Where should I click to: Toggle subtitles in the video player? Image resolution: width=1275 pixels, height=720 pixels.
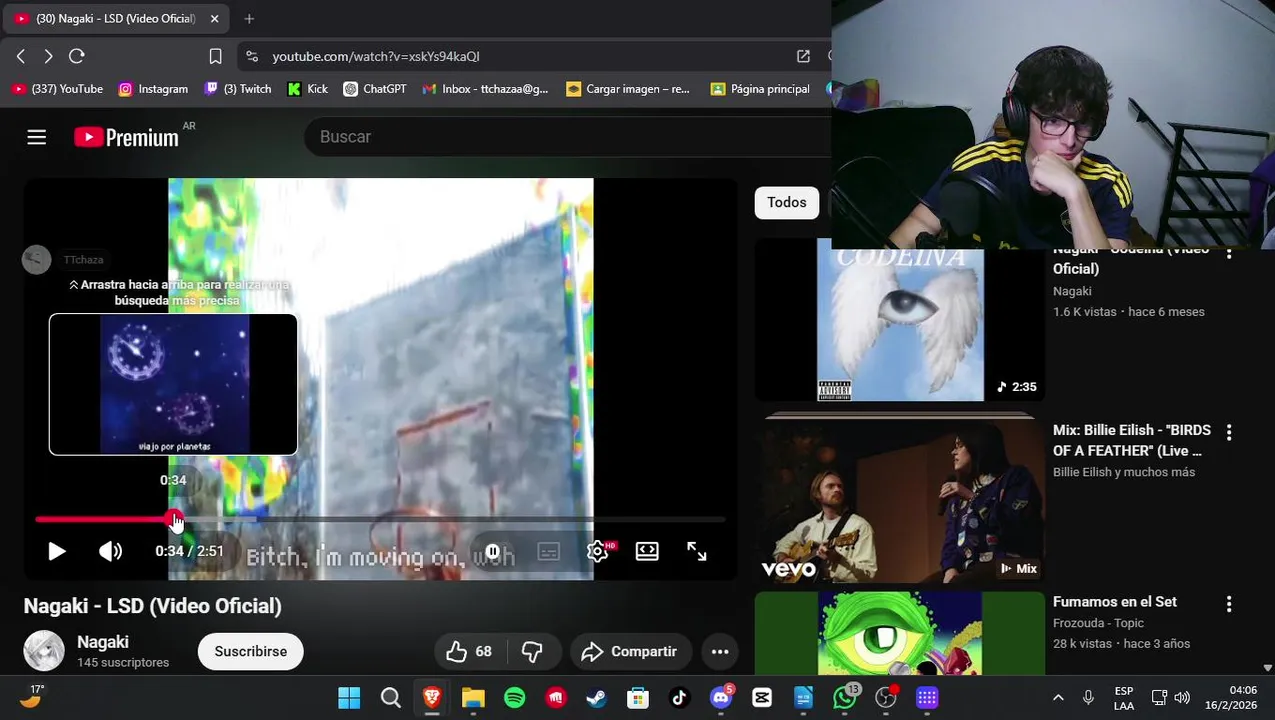pos(548,551)
